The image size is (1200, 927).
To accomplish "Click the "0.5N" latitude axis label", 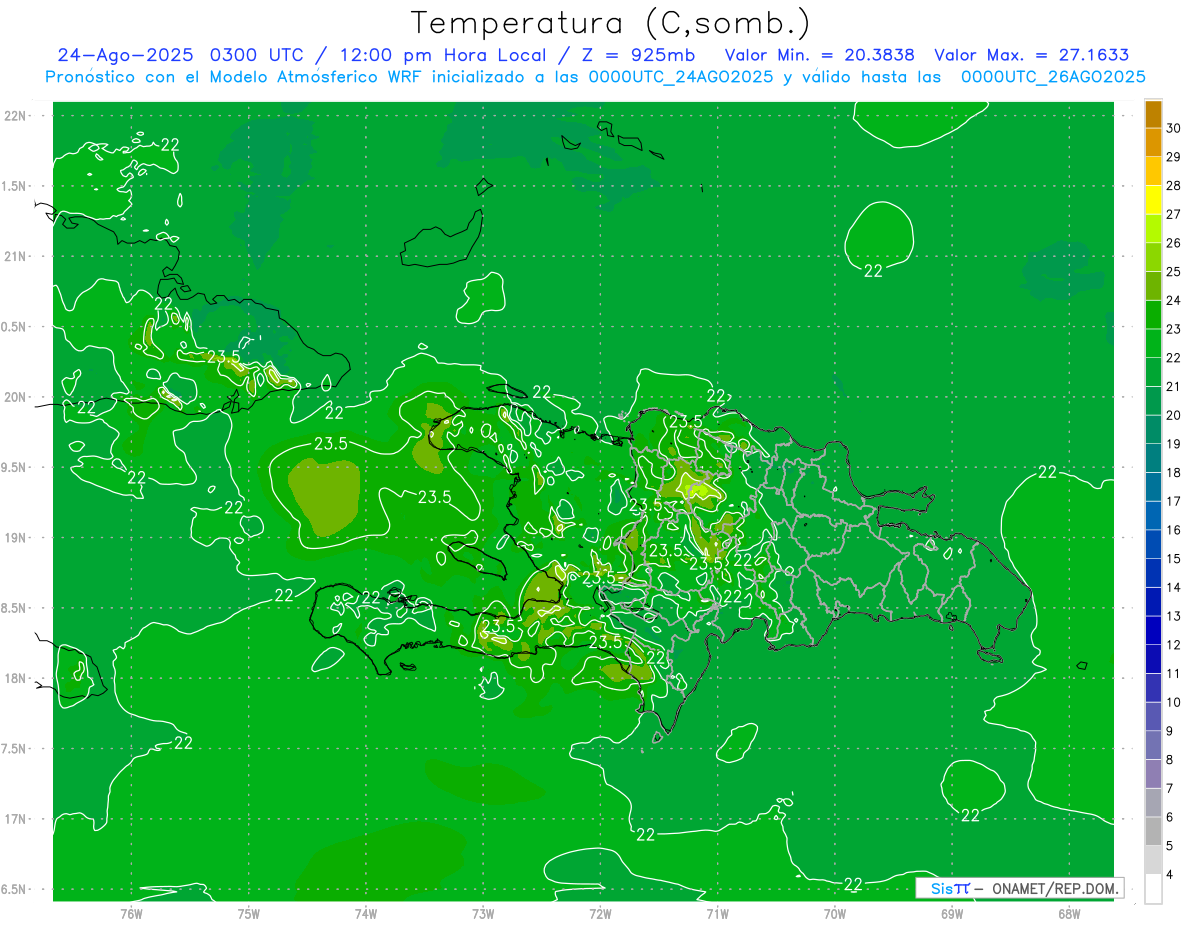I will click(x=15, y=327).
